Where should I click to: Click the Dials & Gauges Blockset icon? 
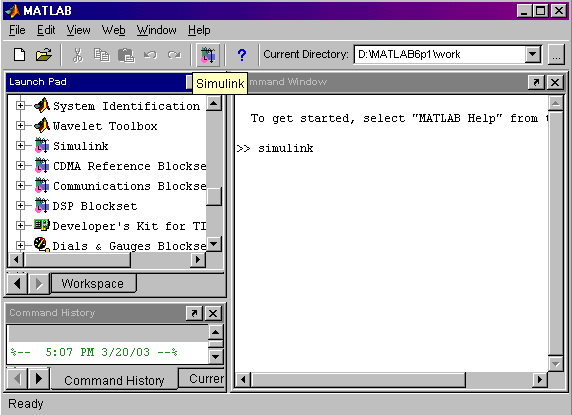pyautogui.click(x=42, y=244)
